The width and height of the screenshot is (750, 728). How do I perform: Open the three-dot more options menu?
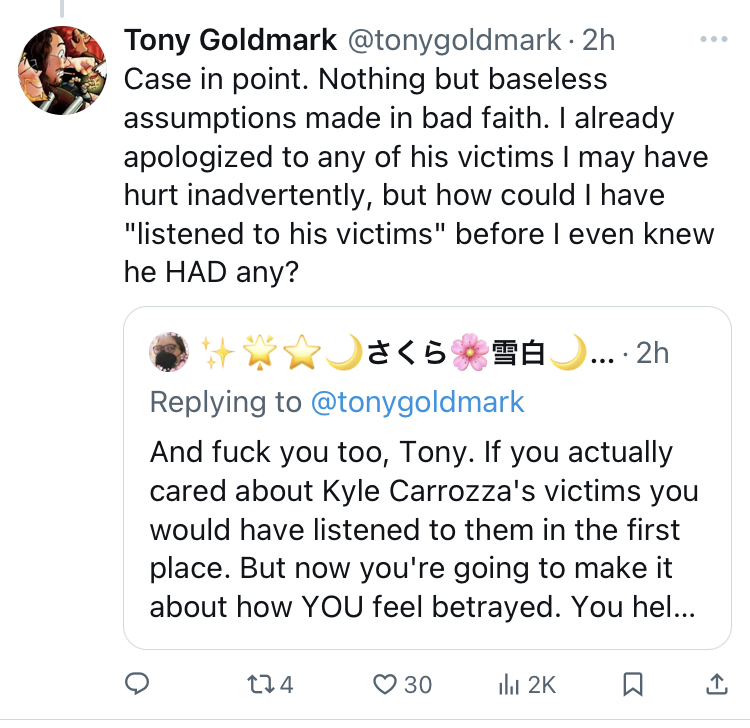714,39
